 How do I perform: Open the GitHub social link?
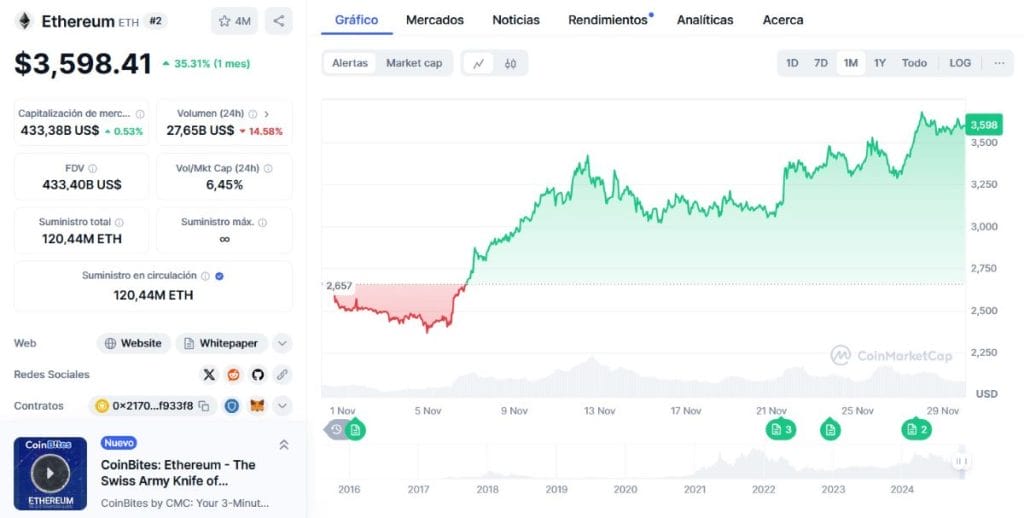257,374
